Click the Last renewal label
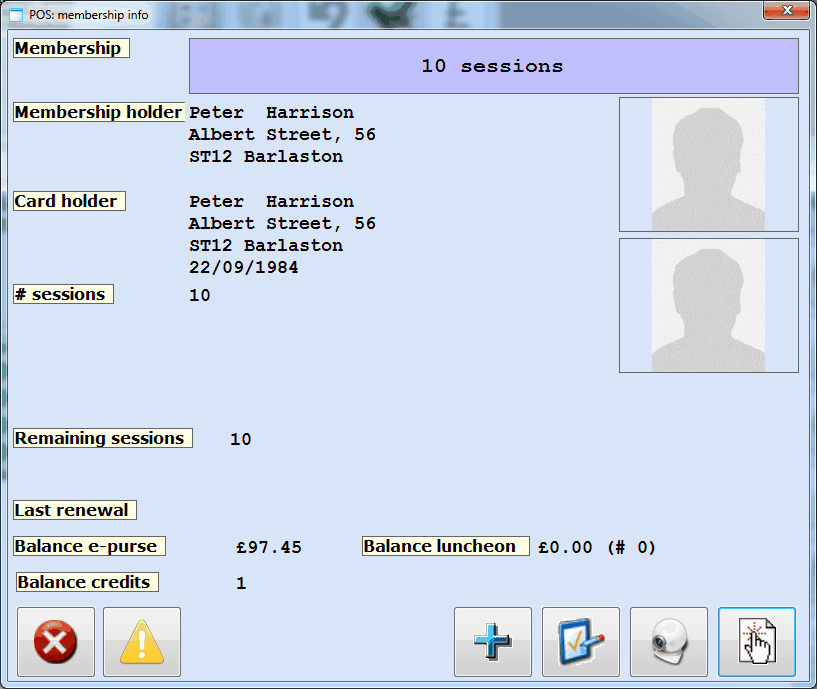 [x=74, y=510]
